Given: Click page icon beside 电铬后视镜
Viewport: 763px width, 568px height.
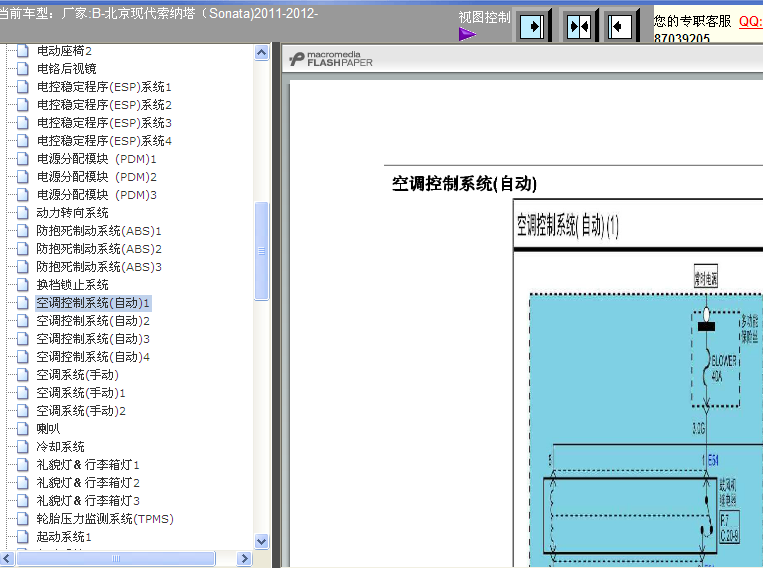Looking at the screenshot, I should (22, 69).
